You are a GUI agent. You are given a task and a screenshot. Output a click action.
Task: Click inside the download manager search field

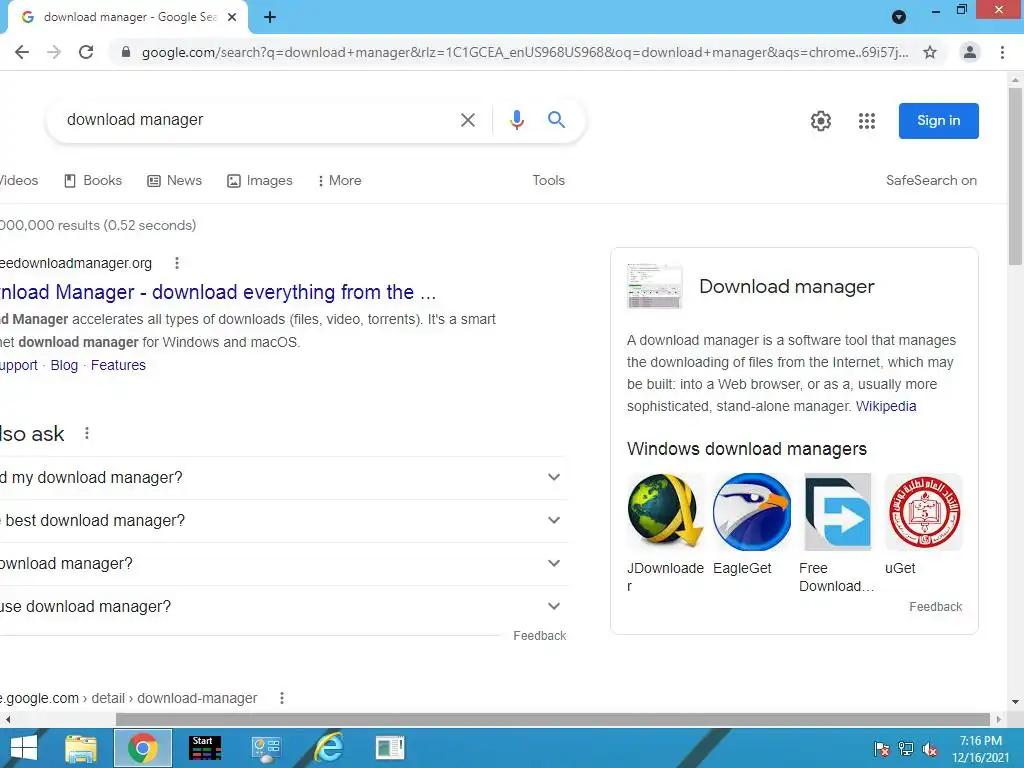(255, 120)
